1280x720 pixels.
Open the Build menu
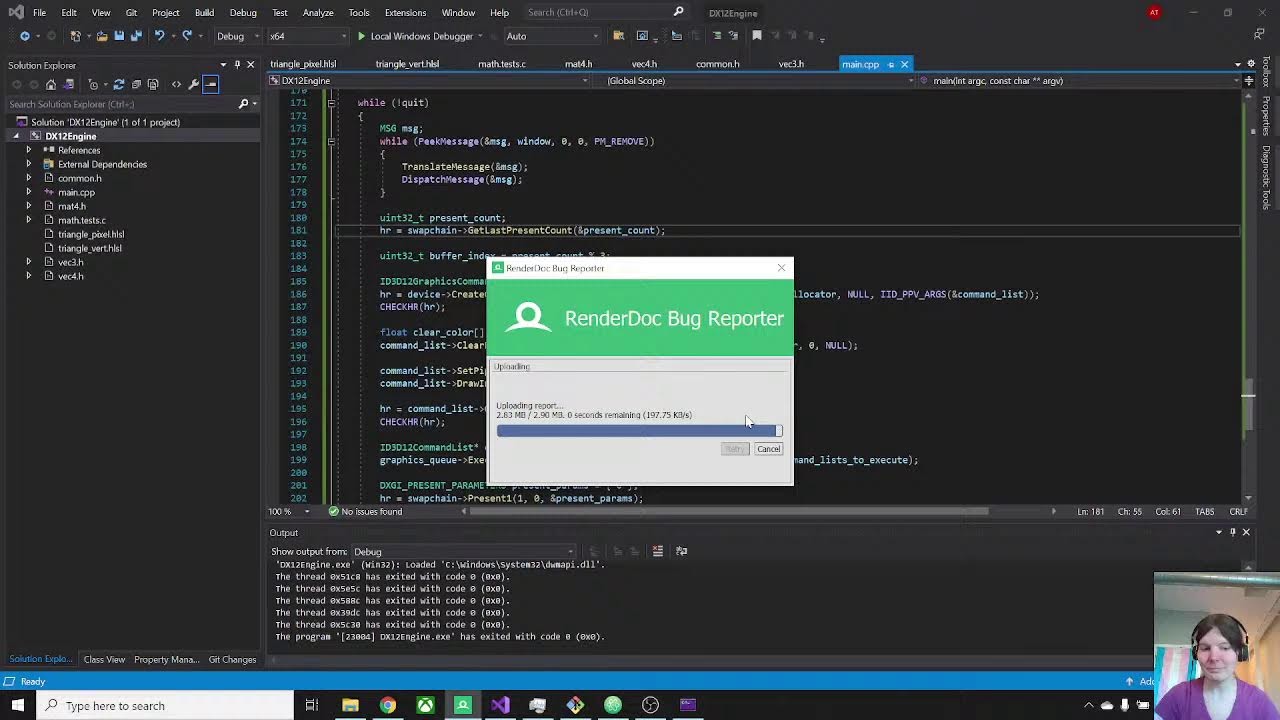[x=204, y=12]
